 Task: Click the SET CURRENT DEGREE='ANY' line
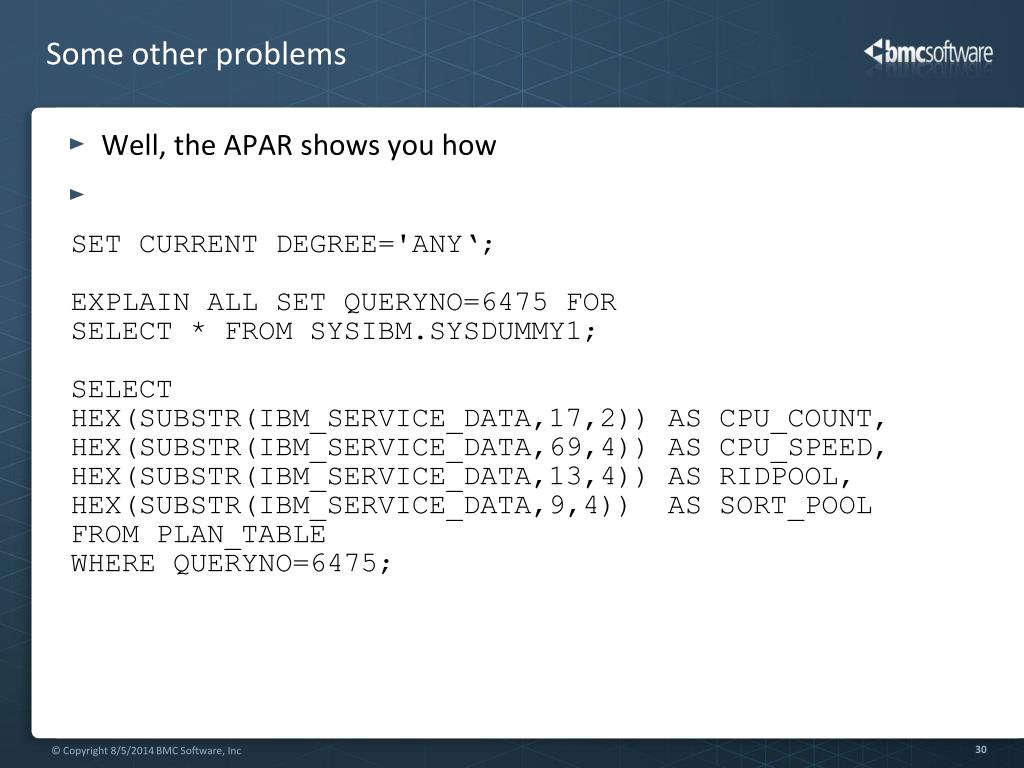(283, 244)
